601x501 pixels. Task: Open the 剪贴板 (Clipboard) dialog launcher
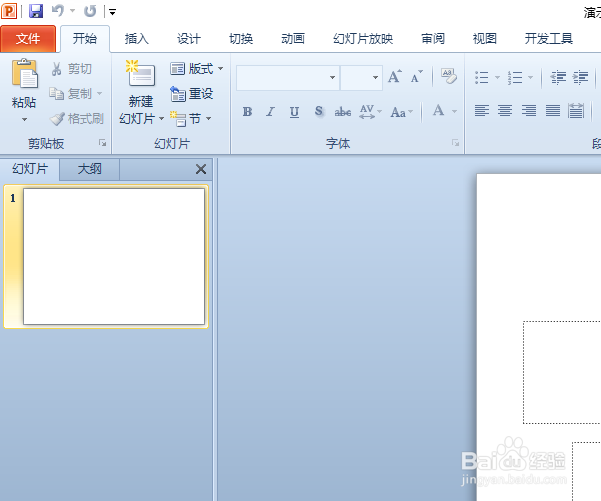[x=102, y=143]
